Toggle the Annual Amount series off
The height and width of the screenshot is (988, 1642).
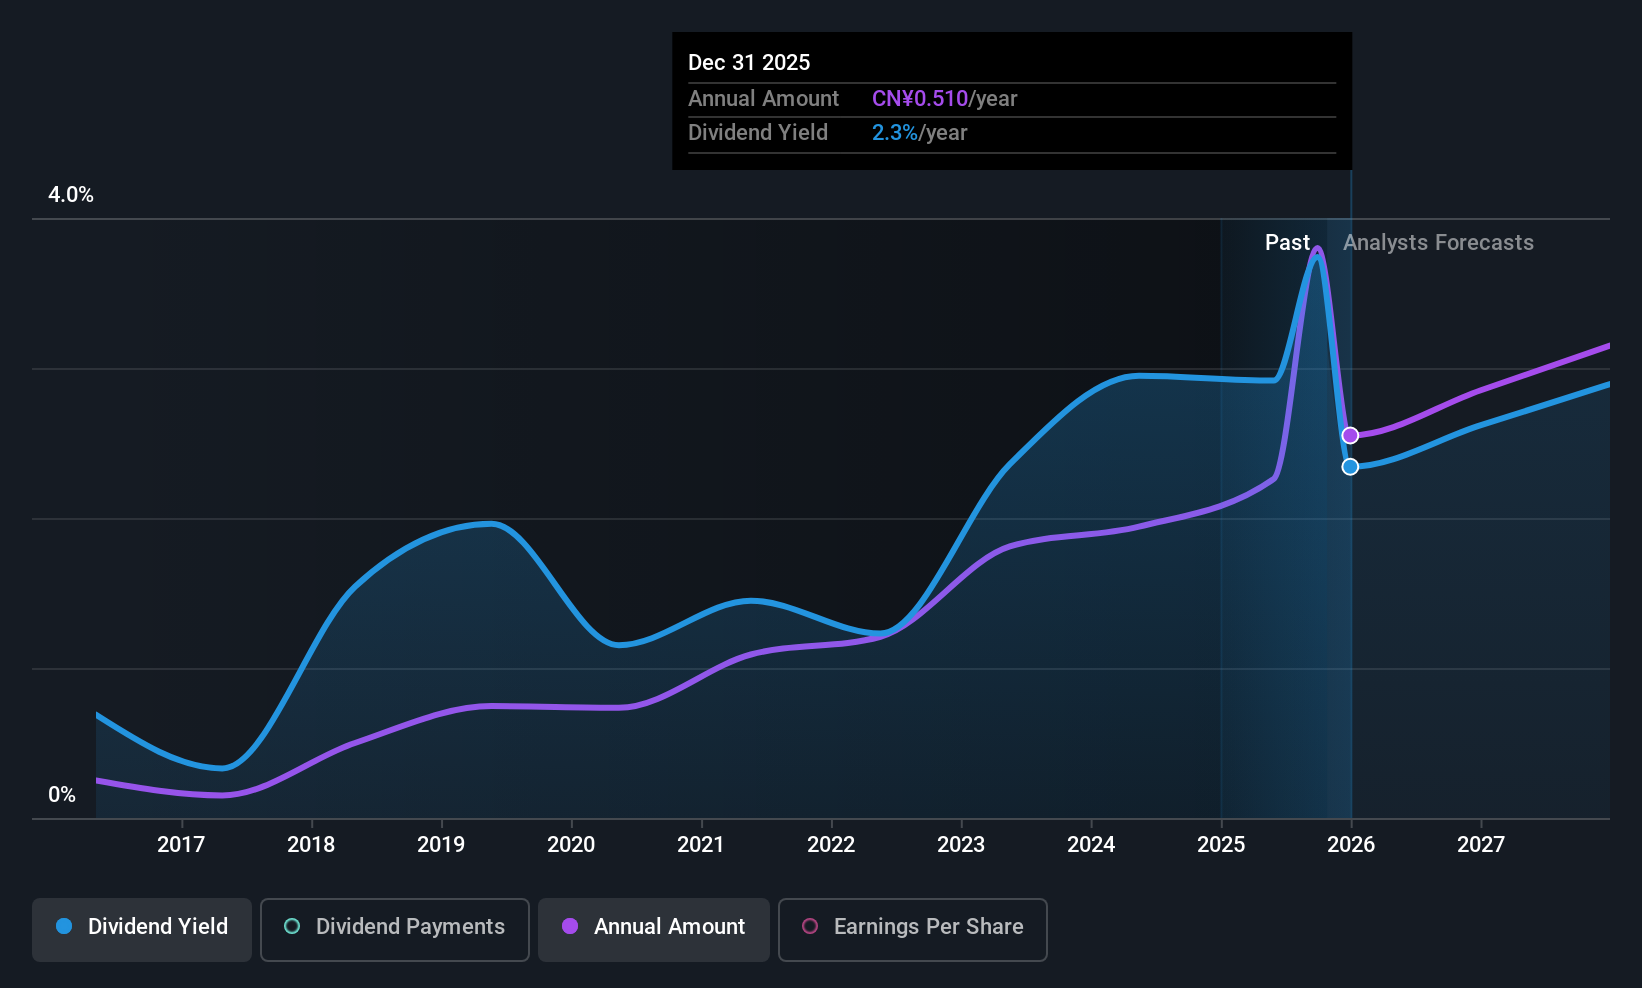click(654, 929)
